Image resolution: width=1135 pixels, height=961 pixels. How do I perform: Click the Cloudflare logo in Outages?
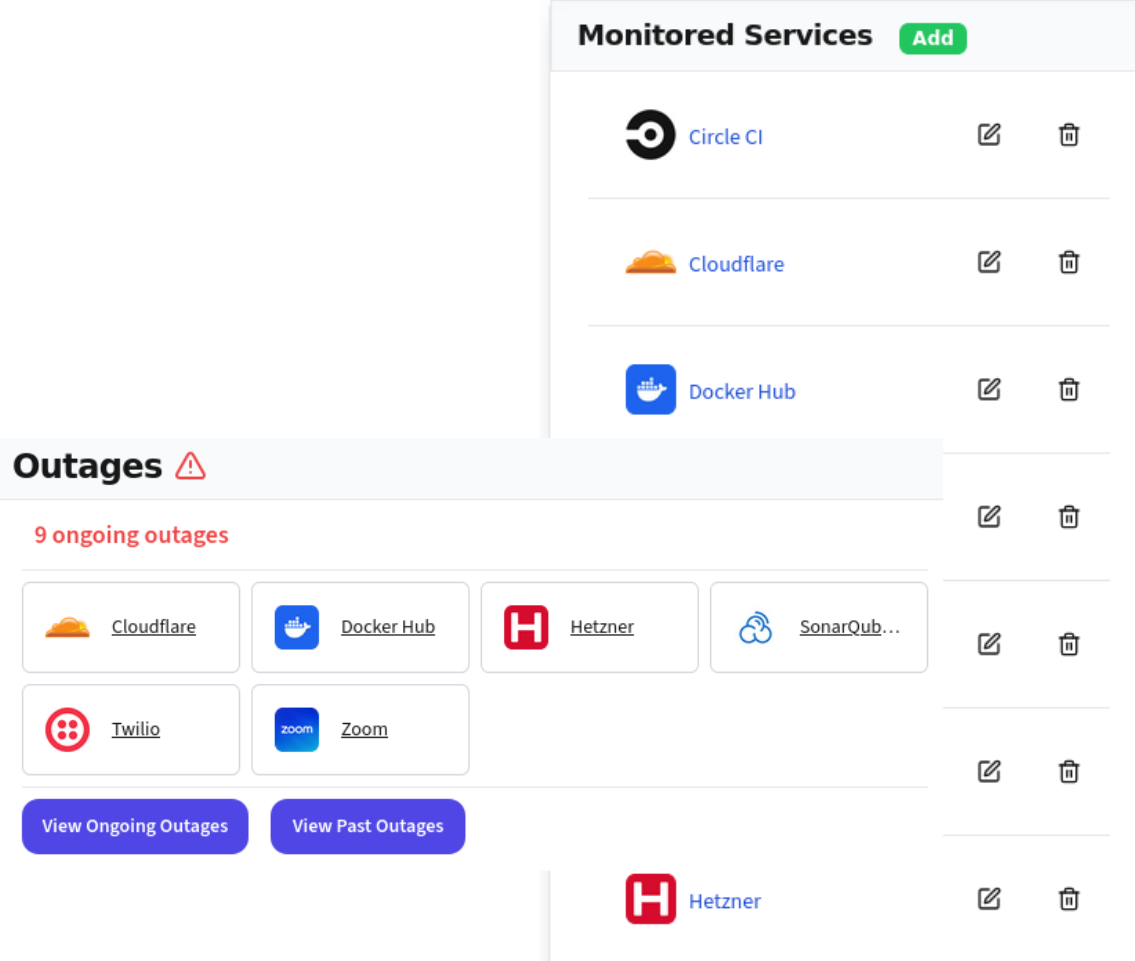pos(67,627)
